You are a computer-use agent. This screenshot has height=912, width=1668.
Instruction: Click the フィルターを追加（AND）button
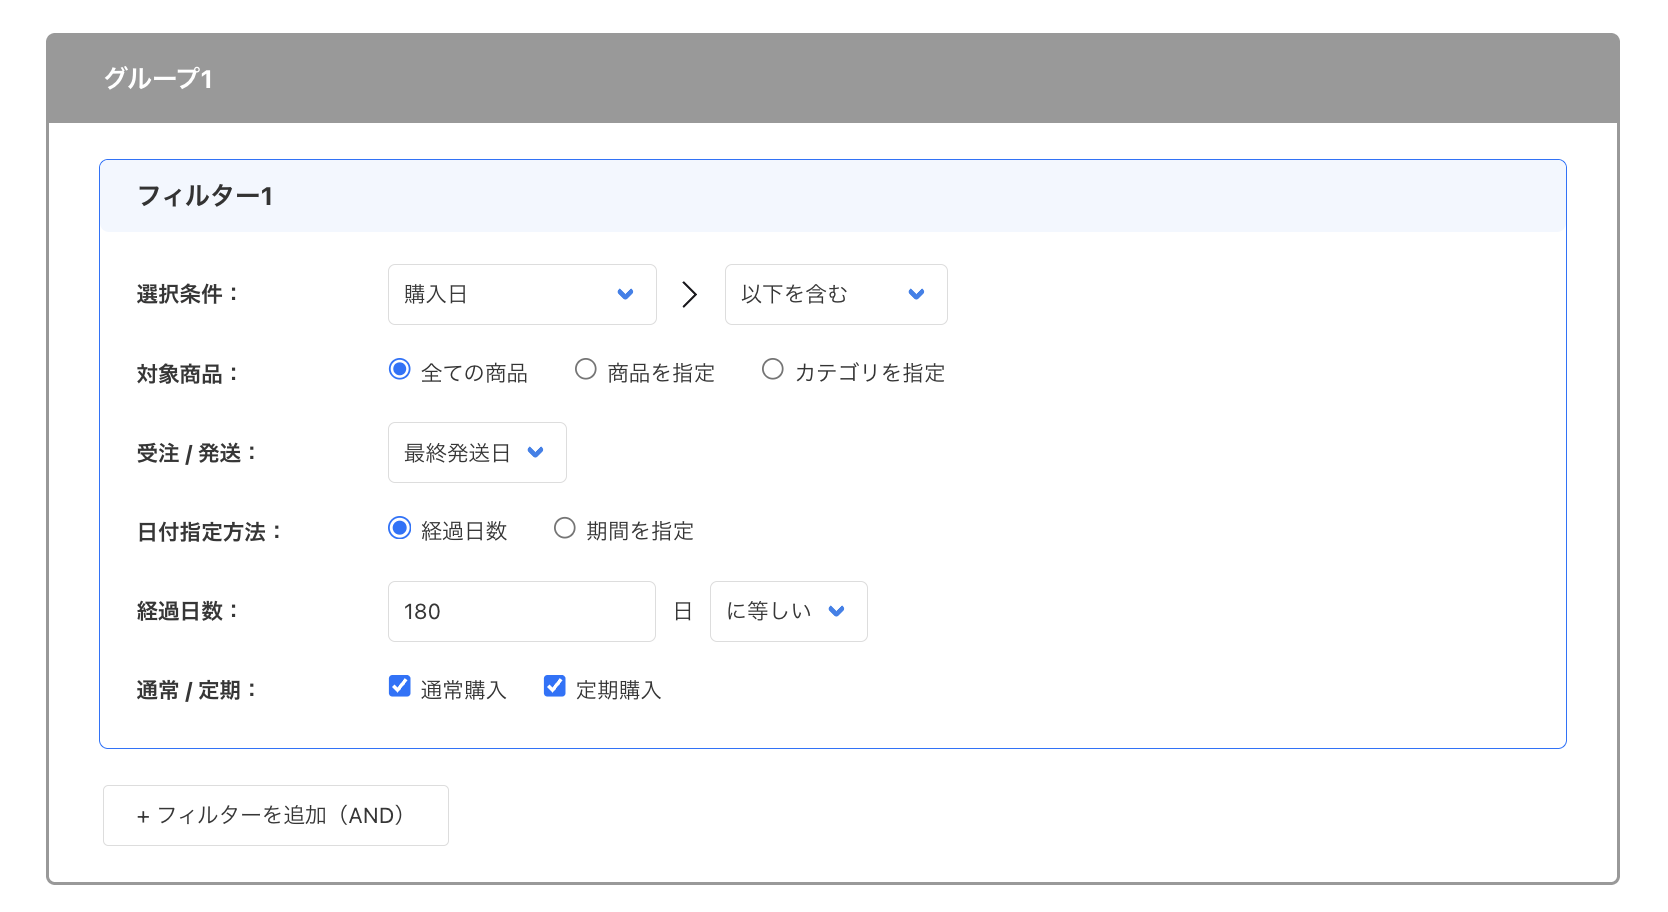(275, 815)
